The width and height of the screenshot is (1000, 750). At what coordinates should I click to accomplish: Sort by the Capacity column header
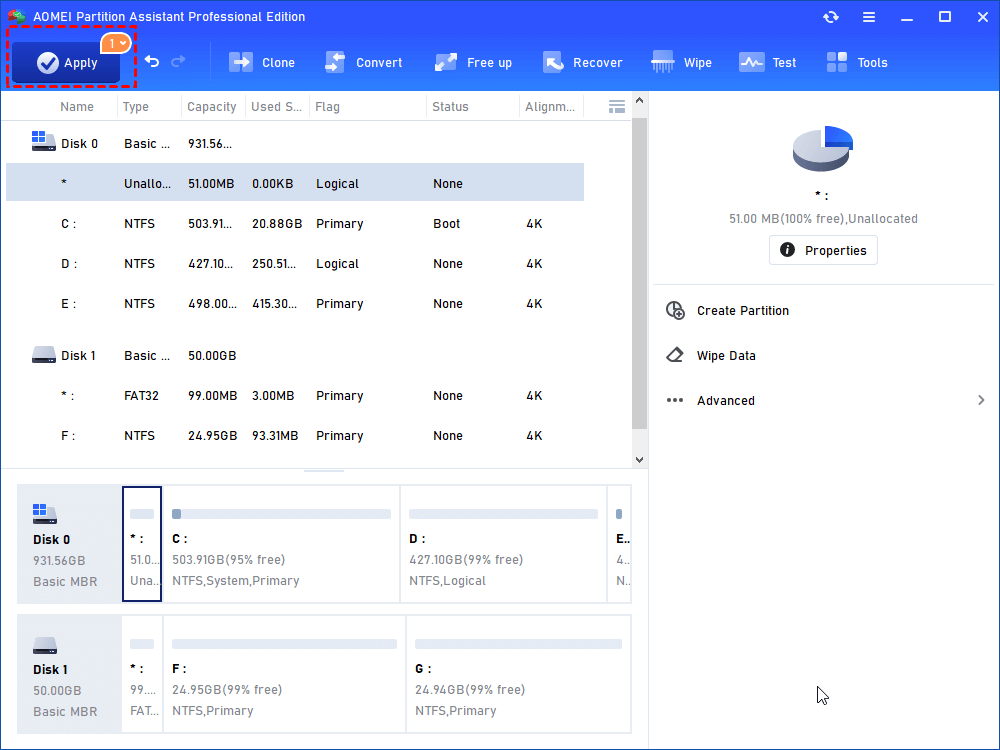pos(212,107)
